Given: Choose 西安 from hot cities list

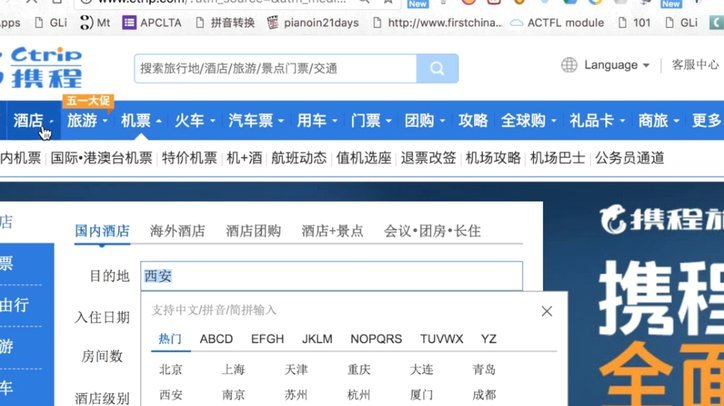Looking at the screenshot, I should pyautogui.click(x=171, y=395).
